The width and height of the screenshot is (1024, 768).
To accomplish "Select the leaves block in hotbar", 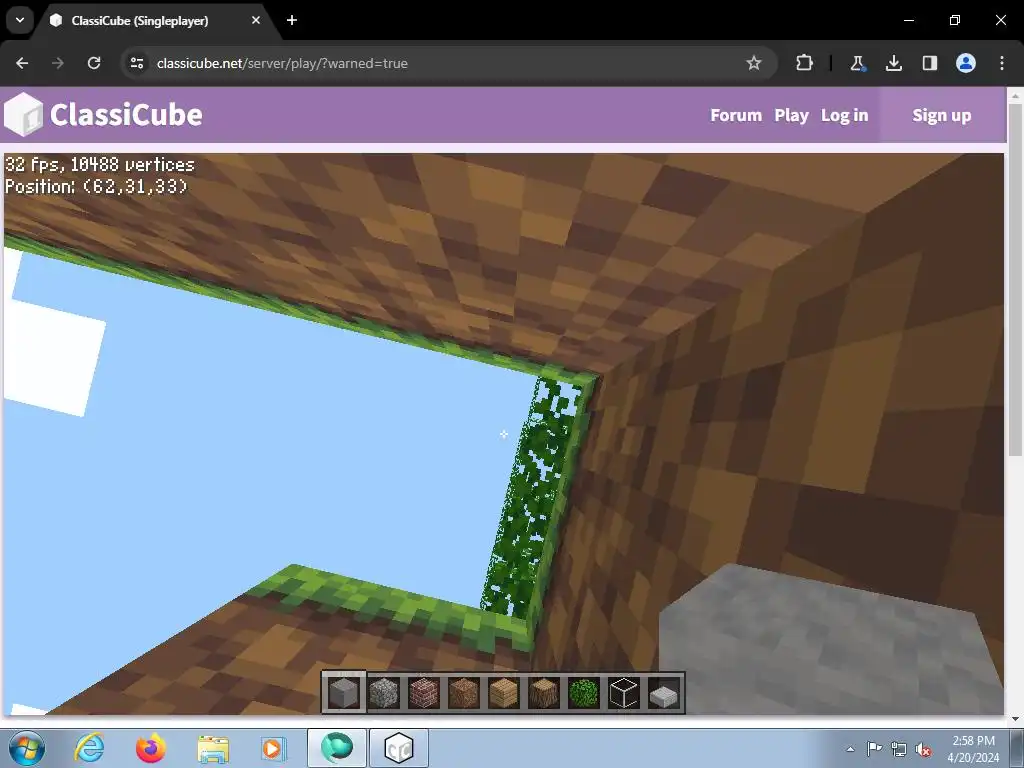I will [583, 692].
